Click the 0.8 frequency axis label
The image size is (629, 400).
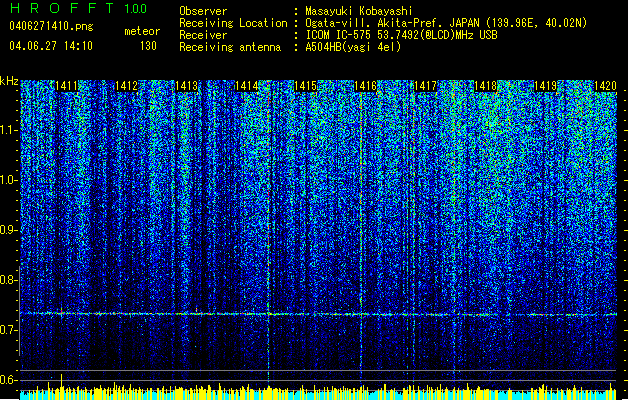tap(9, 280)
